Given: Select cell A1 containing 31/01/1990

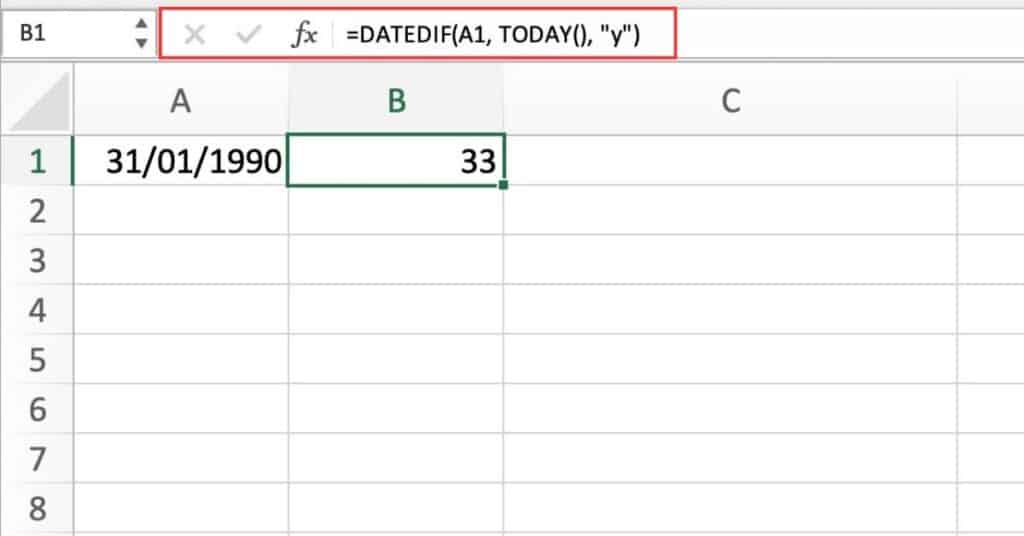Looking at the screenshot, I should pos(181,161).
